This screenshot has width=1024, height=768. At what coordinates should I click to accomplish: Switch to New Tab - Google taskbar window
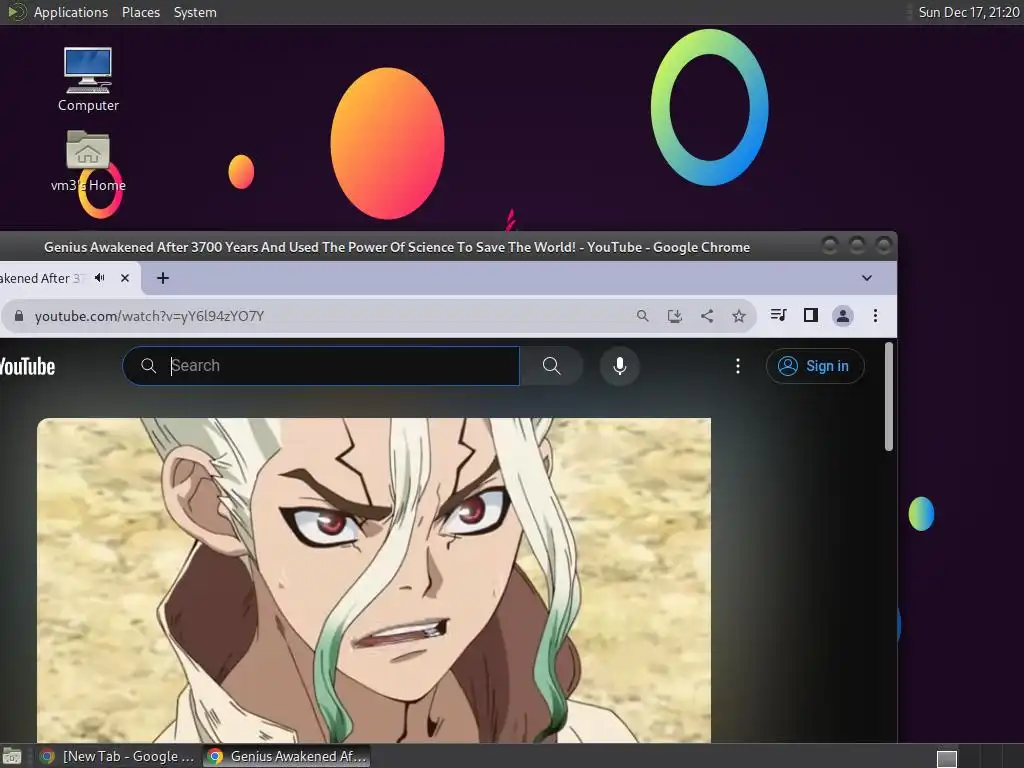coord(118,756)
